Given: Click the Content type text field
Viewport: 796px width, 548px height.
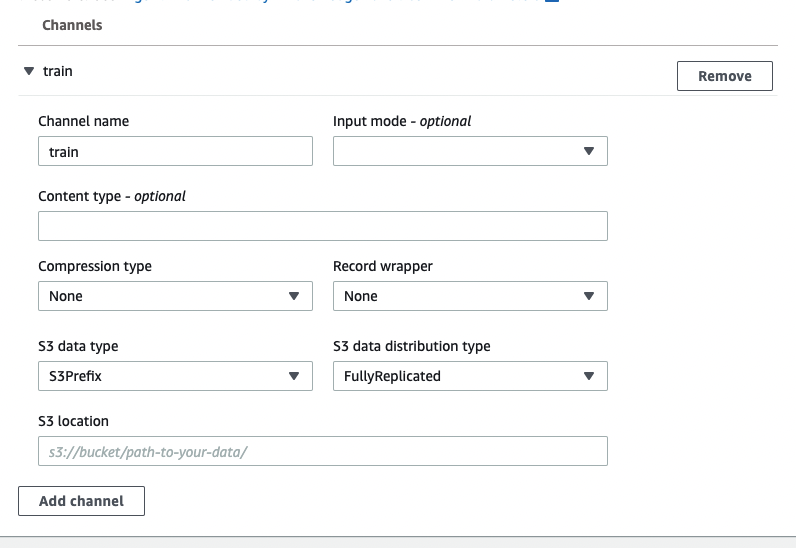Looking at the screenshot, I should click(322, 226).
